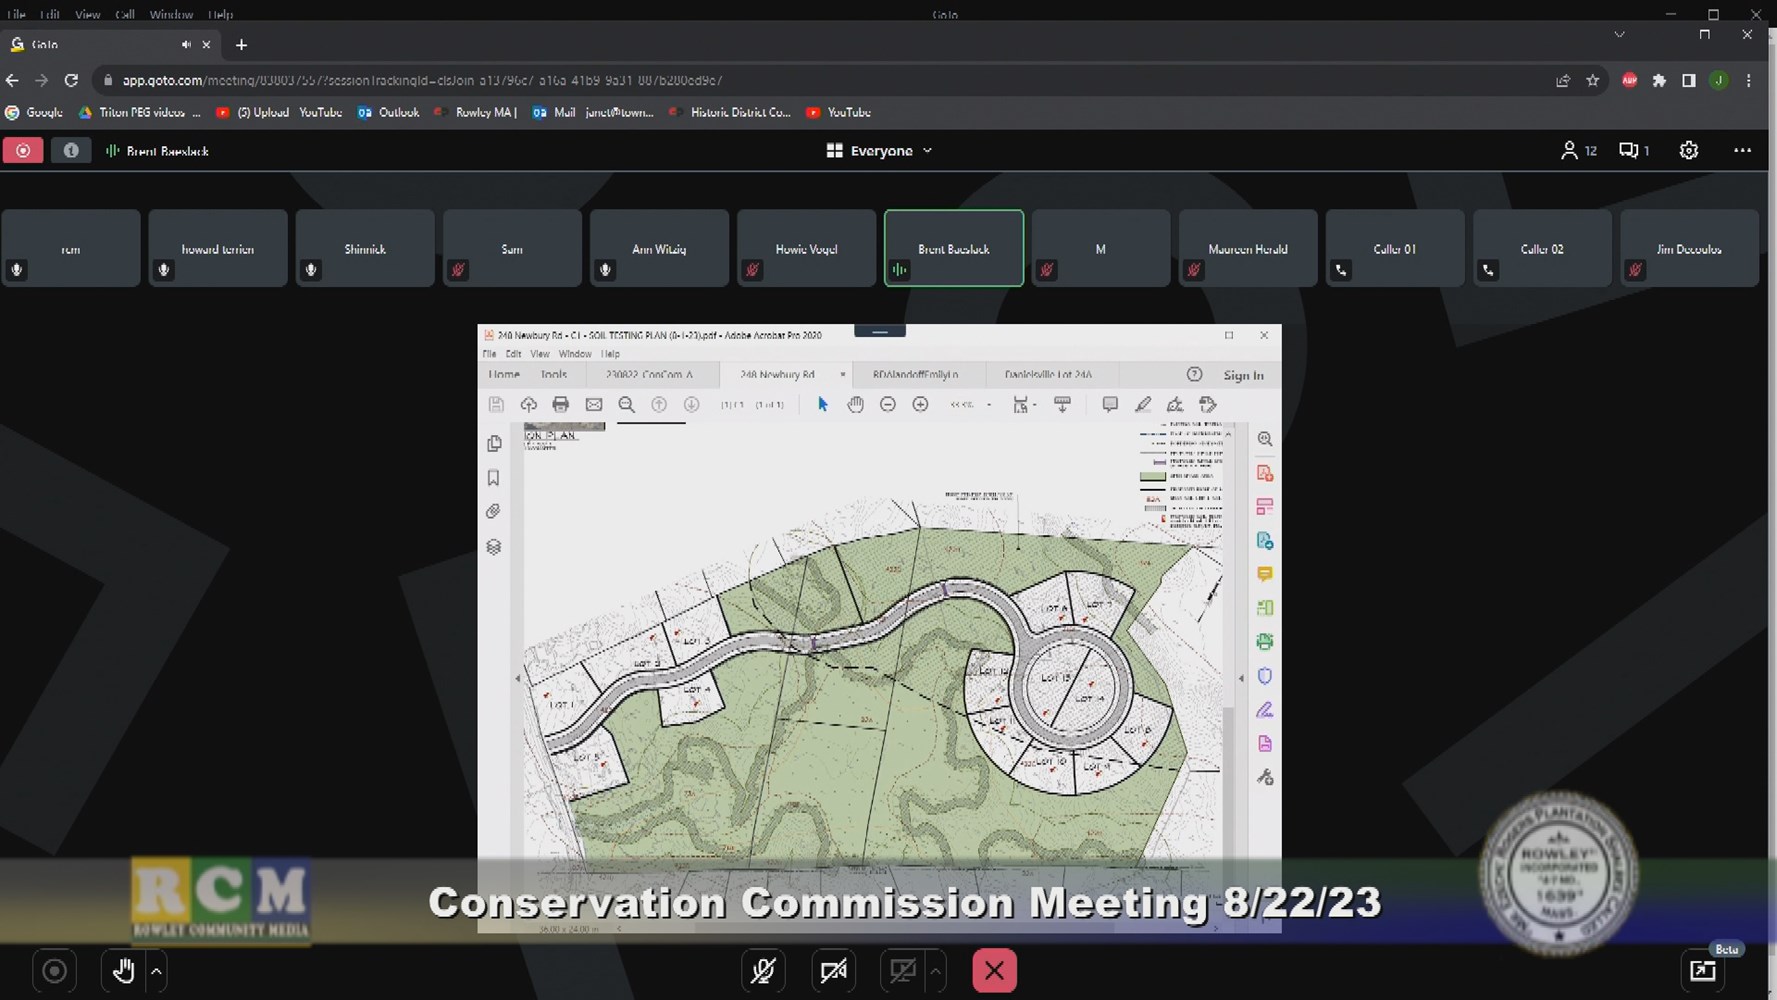This screenshot has width=1777, height=1000.
Task: Select Jim Decoulos participant tile
Action: point(1689,248)
